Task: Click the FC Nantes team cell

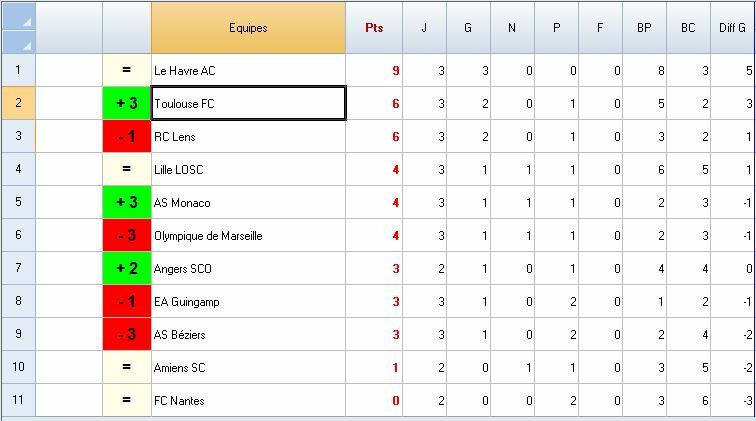Action: (x=248, y=401)
